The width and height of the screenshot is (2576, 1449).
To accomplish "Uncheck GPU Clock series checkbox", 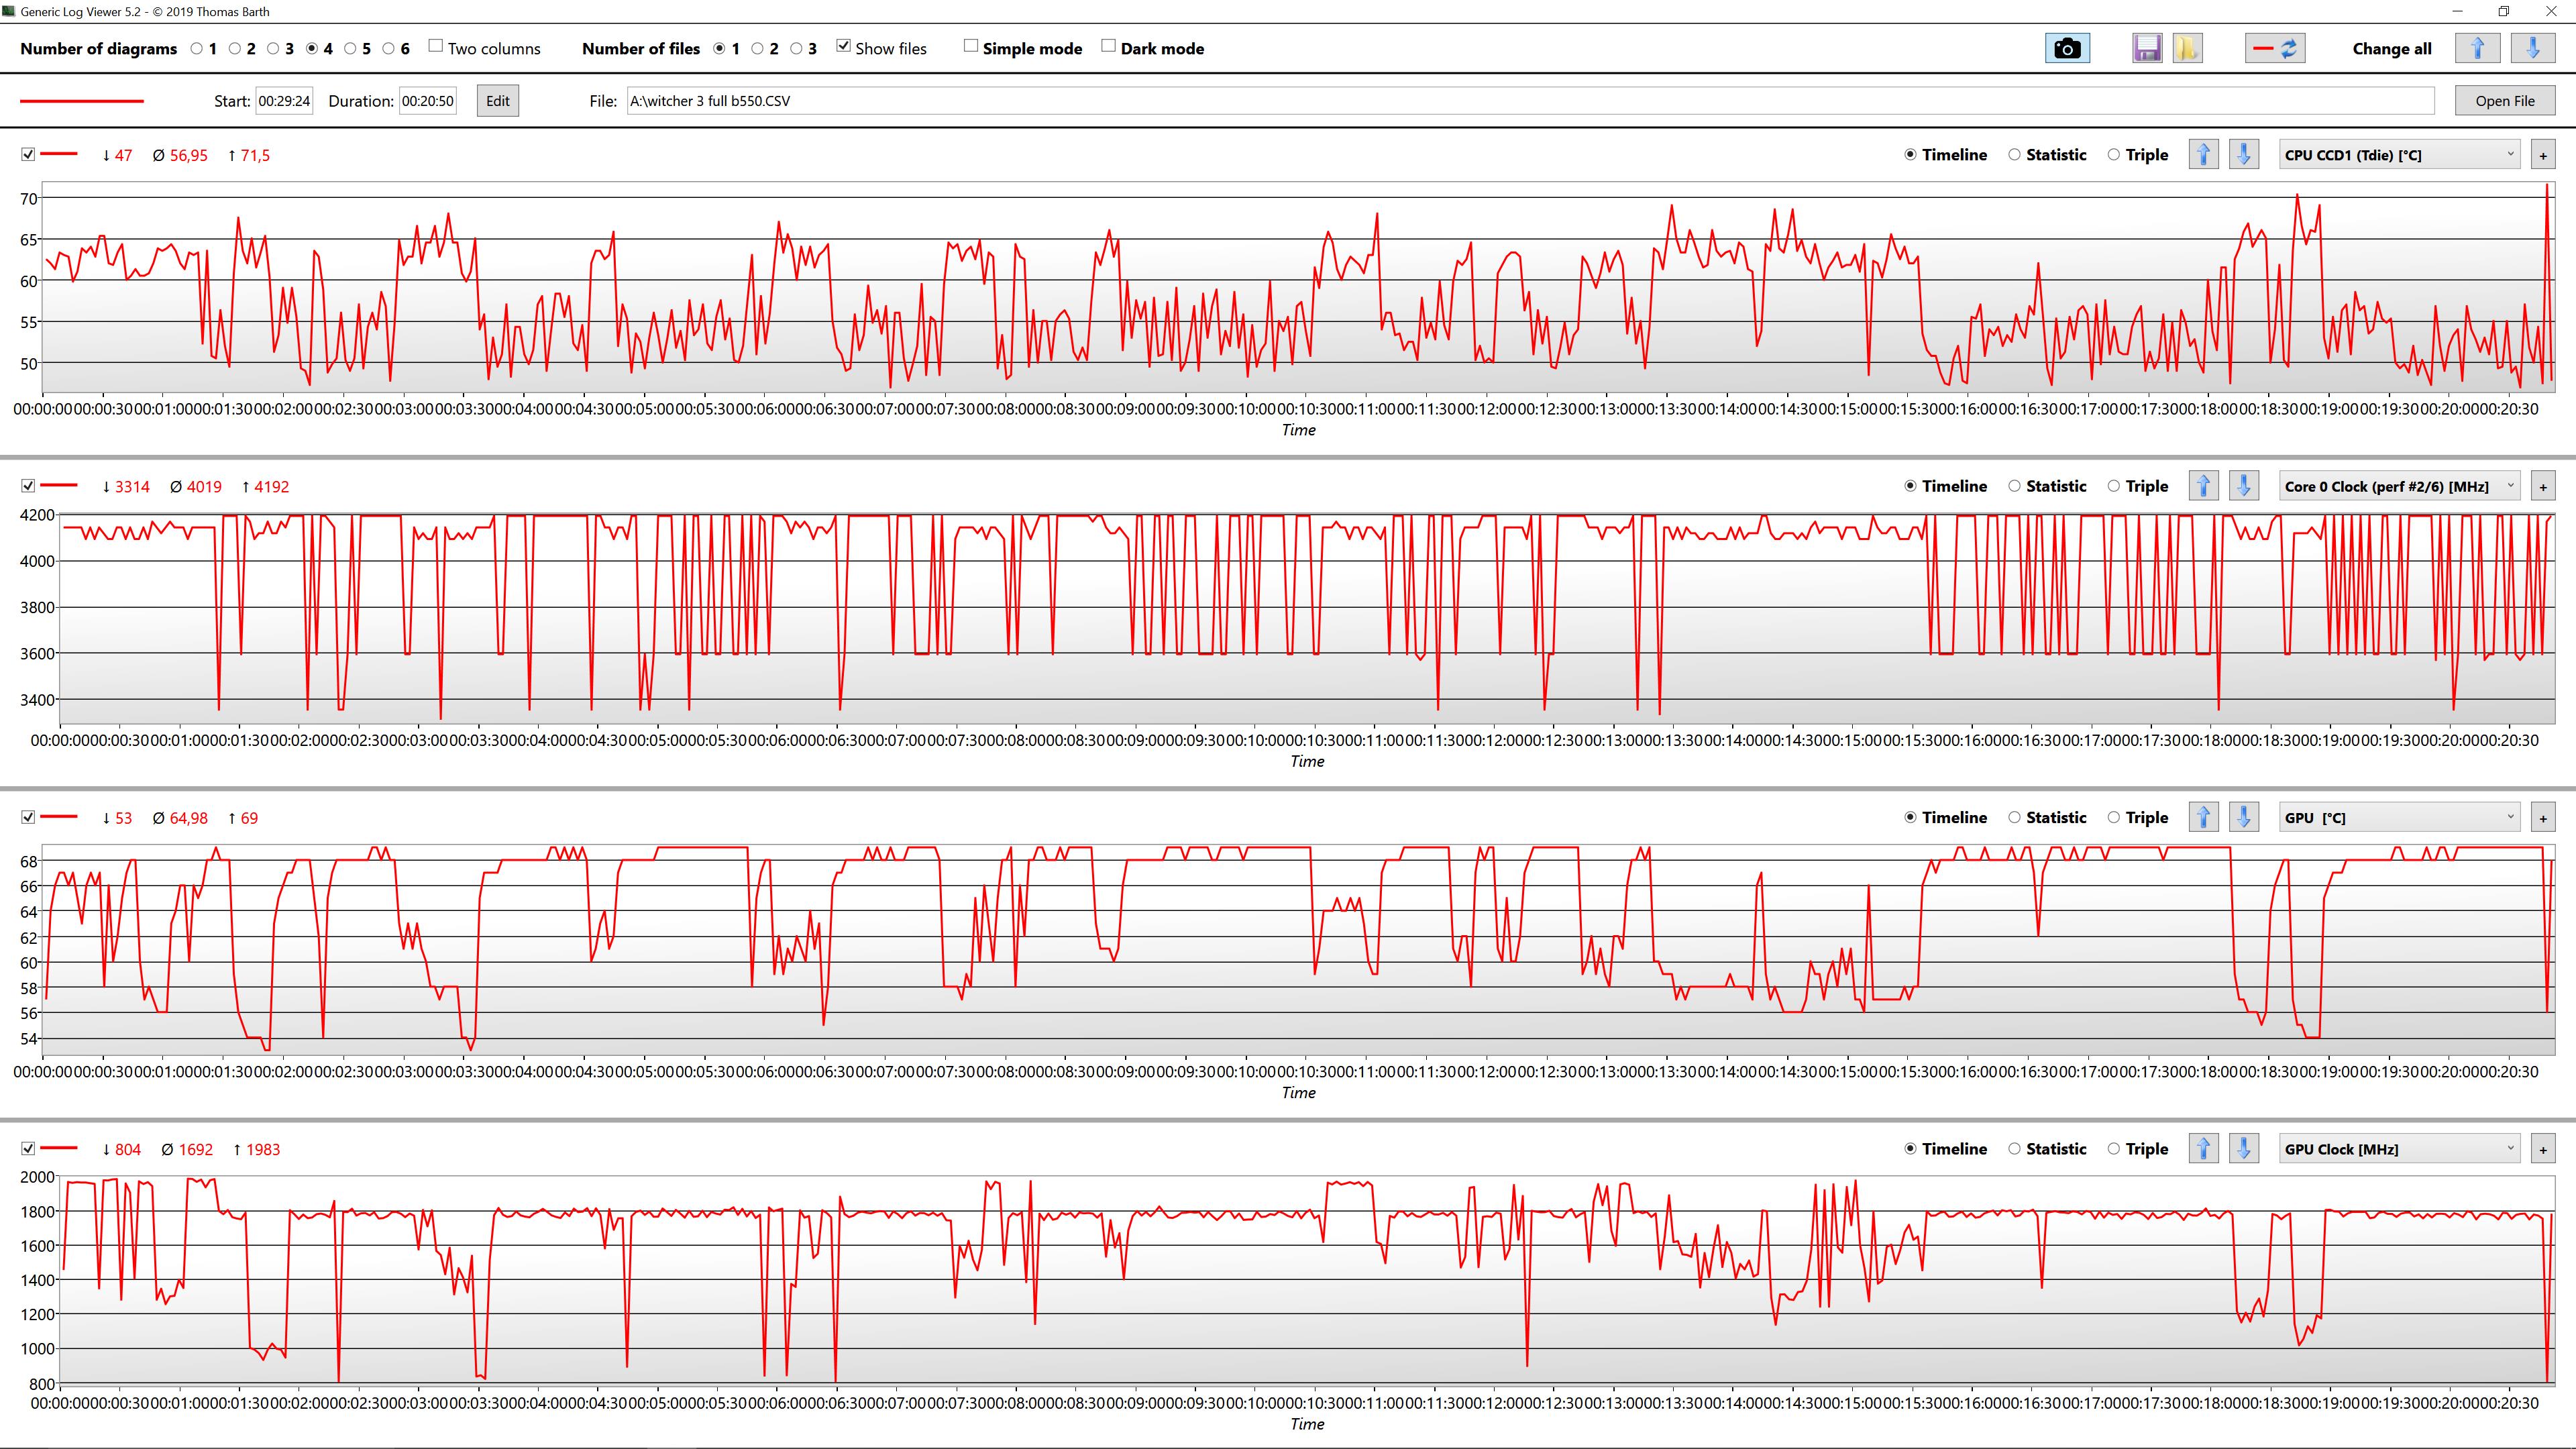I will tap(28, 1148).
